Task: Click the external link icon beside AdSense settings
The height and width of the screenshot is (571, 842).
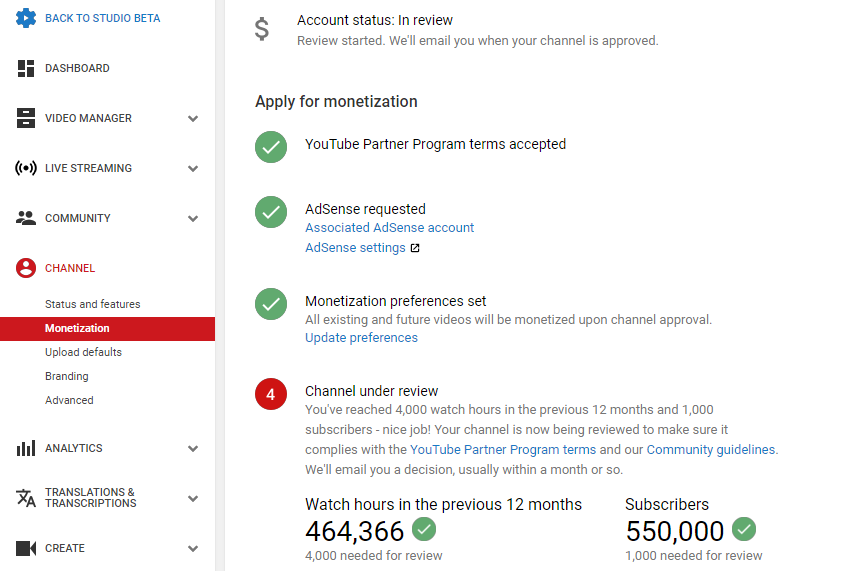Action: coord(415,248)
